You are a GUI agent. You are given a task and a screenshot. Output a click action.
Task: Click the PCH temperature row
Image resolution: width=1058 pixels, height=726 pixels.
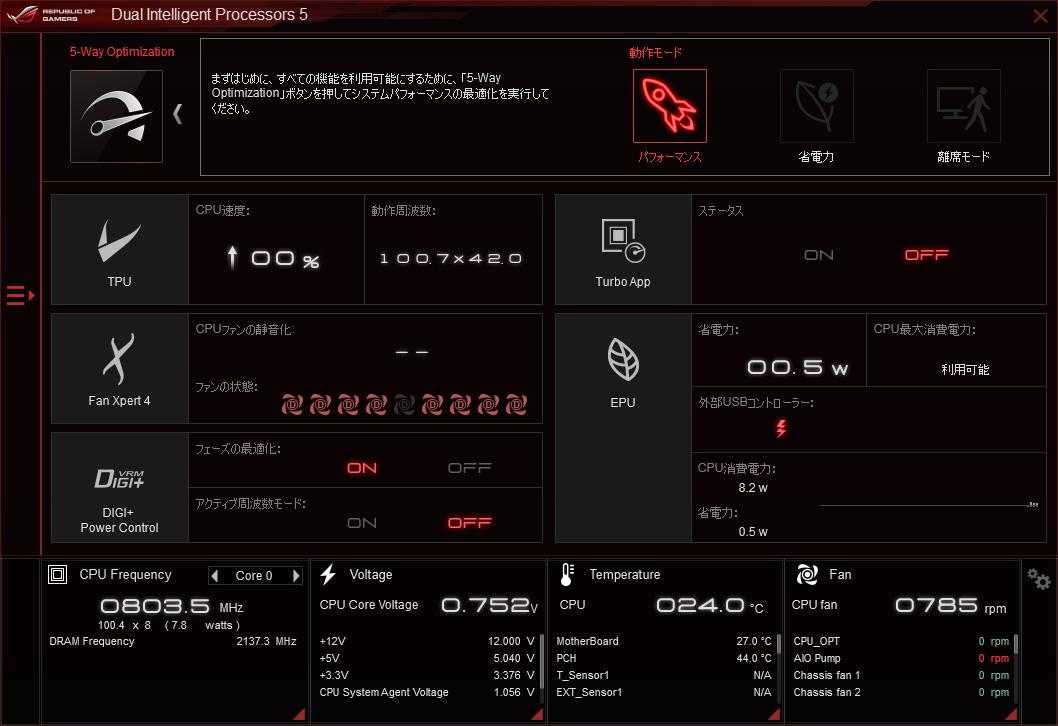663,658
